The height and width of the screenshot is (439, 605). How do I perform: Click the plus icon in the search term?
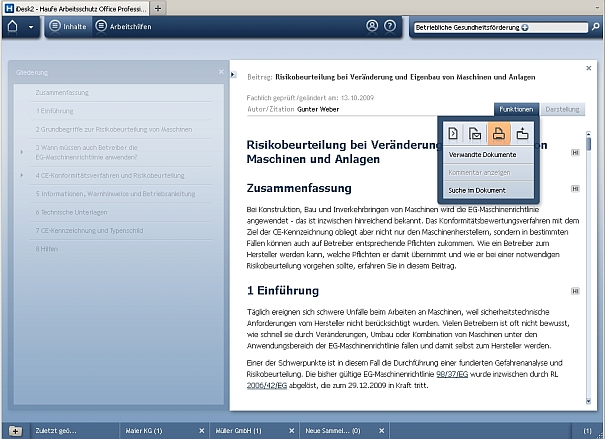[525, 27]
